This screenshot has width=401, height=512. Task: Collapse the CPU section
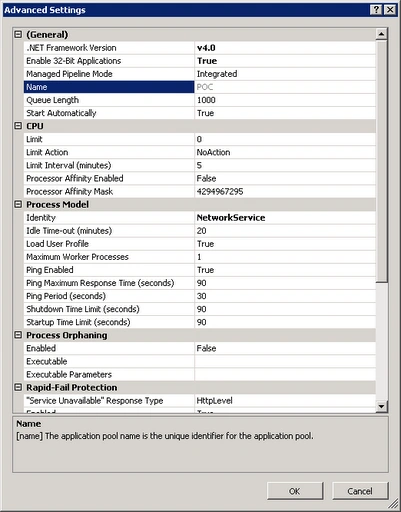point(18,126)
